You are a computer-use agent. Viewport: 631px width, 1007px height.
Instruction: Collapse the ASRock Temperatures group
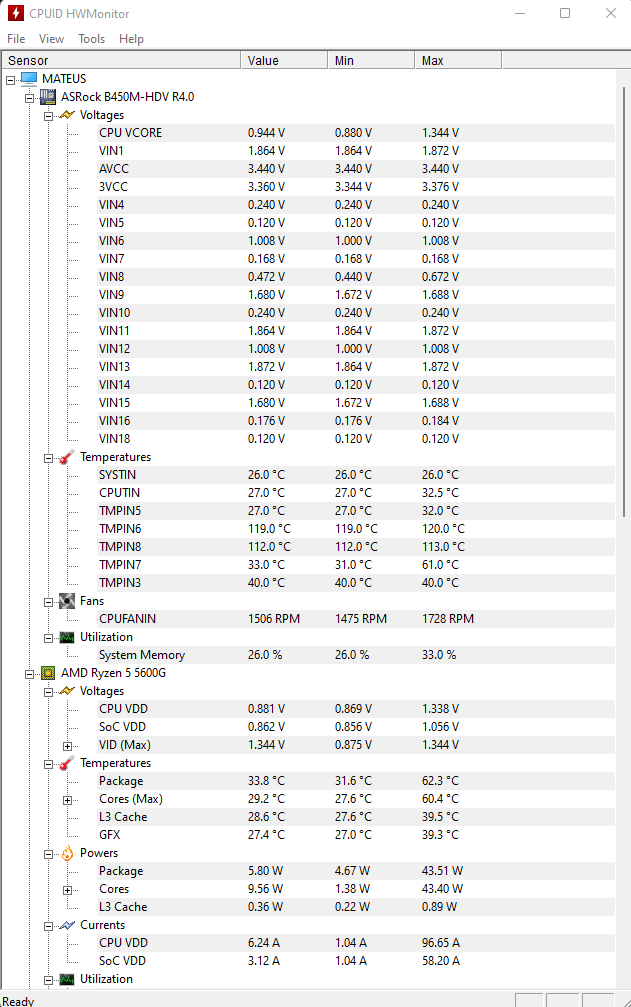coord(48,459)
